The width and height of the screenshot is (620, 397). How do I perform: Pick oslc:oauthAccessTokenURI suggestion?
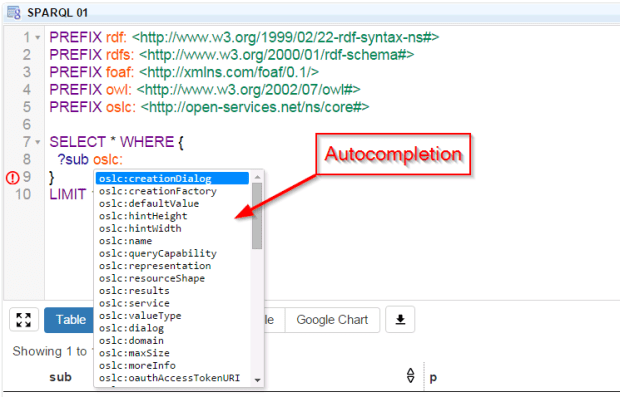172,378
